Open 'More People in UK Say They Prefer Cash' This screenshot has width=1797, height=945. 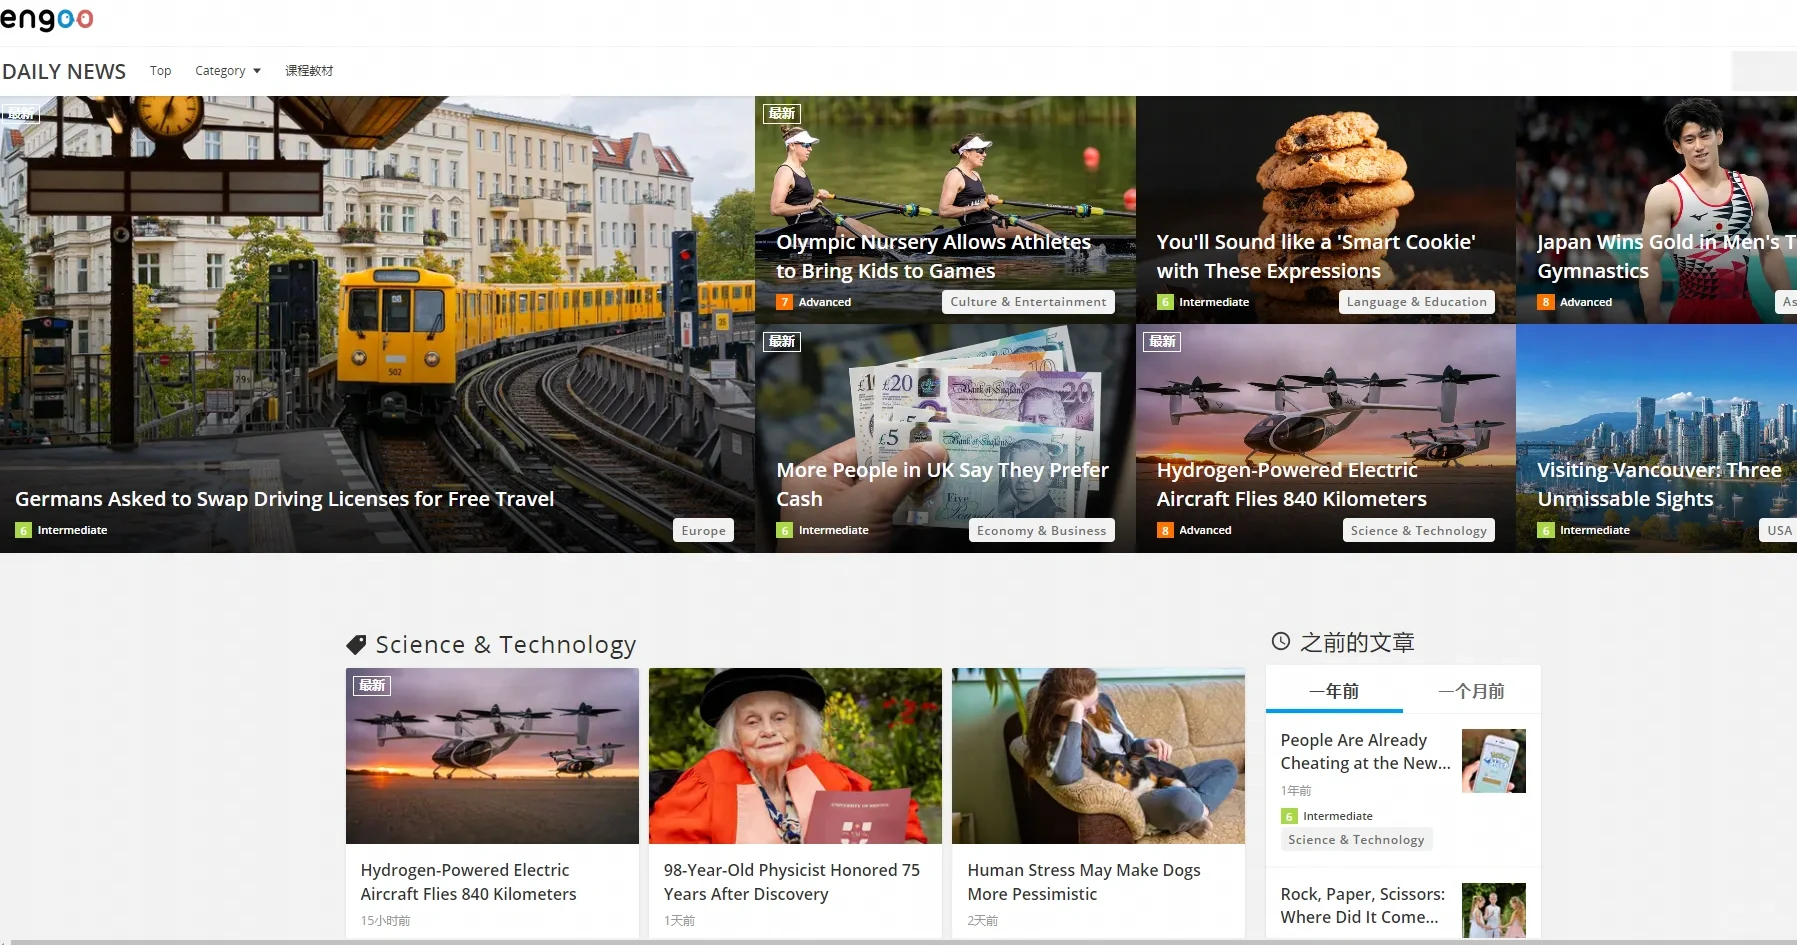[x=943, y=485]
